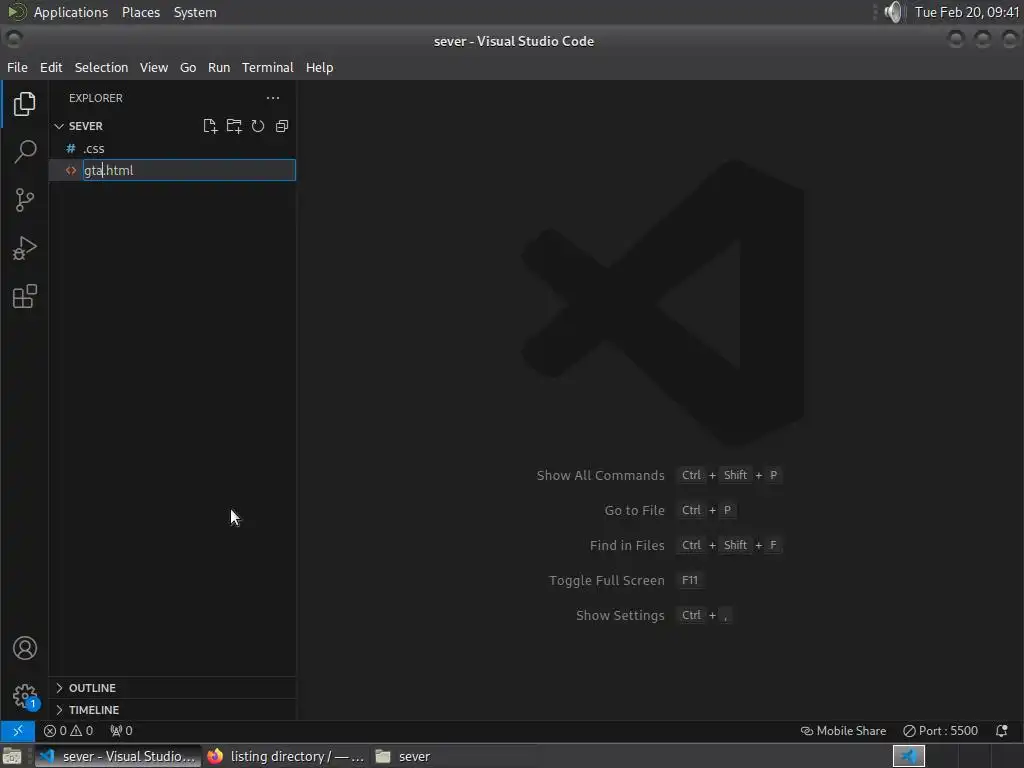The height and width of the screenshot is (768, 1024).
Task: Open notifications bell in status bar
Action: tap(1002, 731)
